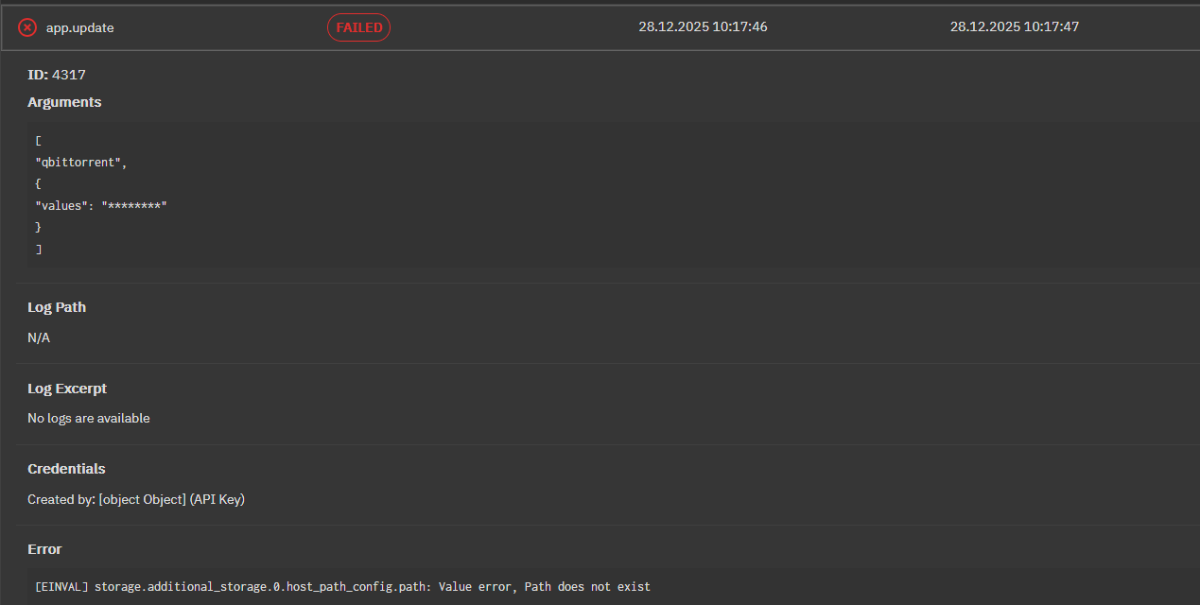
Task: Click the opening bracket in arguments block
Action: click(38, 141)
